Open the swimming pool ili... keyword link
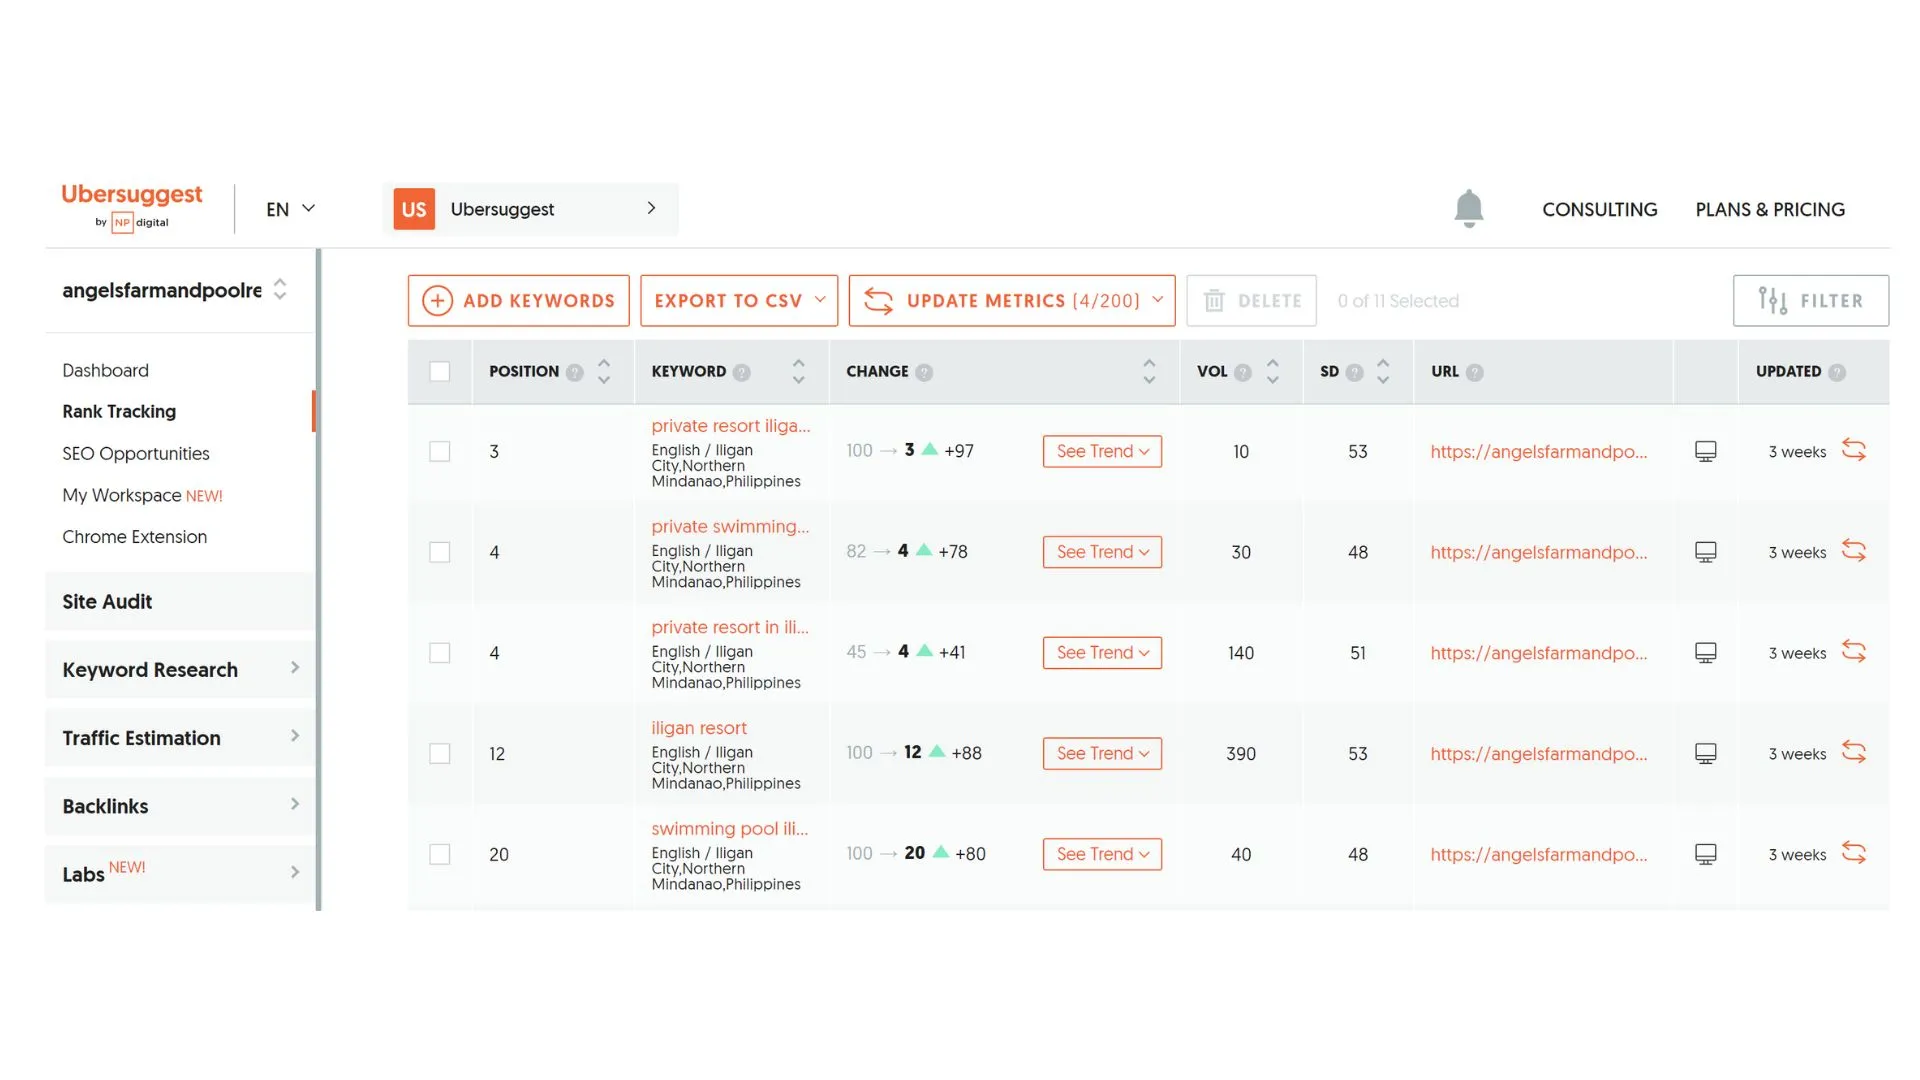Image resolution: width=1920 pixels, height=1080 pixels. click(x=730, y=828)
